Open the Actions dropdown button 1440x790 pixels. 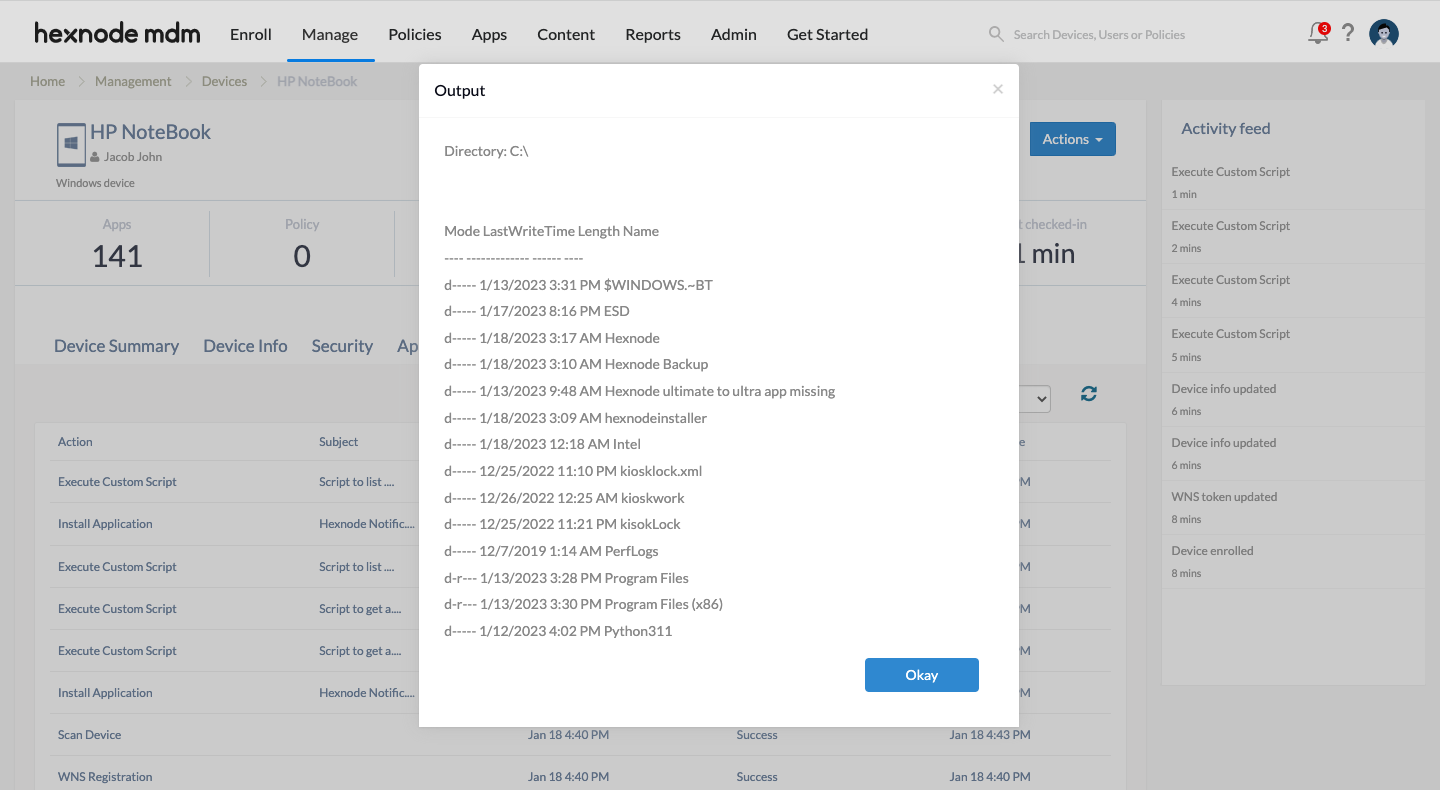coord(1072,139)
